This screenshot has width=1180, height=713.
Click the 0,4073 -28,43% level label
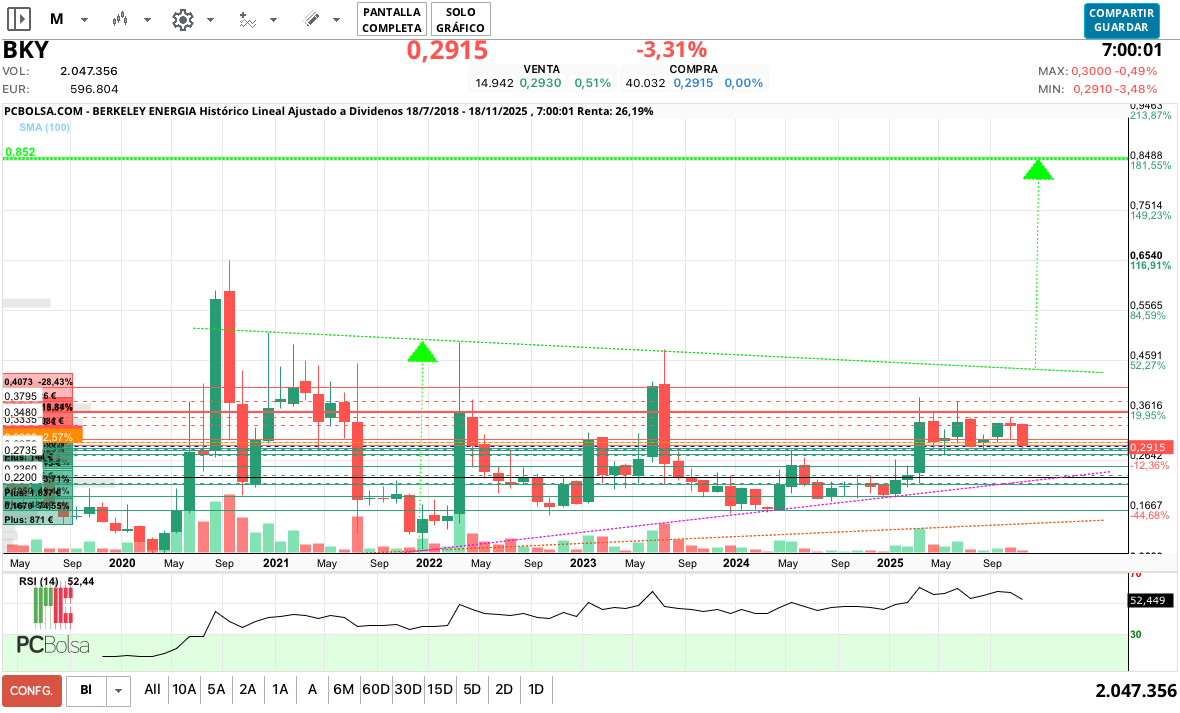[x=38, y=382]
